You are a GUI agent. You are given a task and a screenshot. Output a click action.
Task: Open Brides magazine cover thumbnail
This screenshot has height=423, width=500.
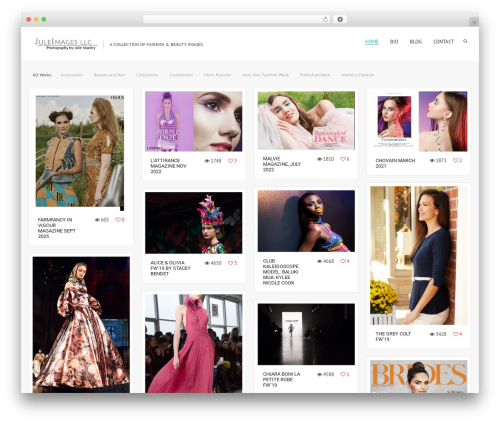[419, 376]
